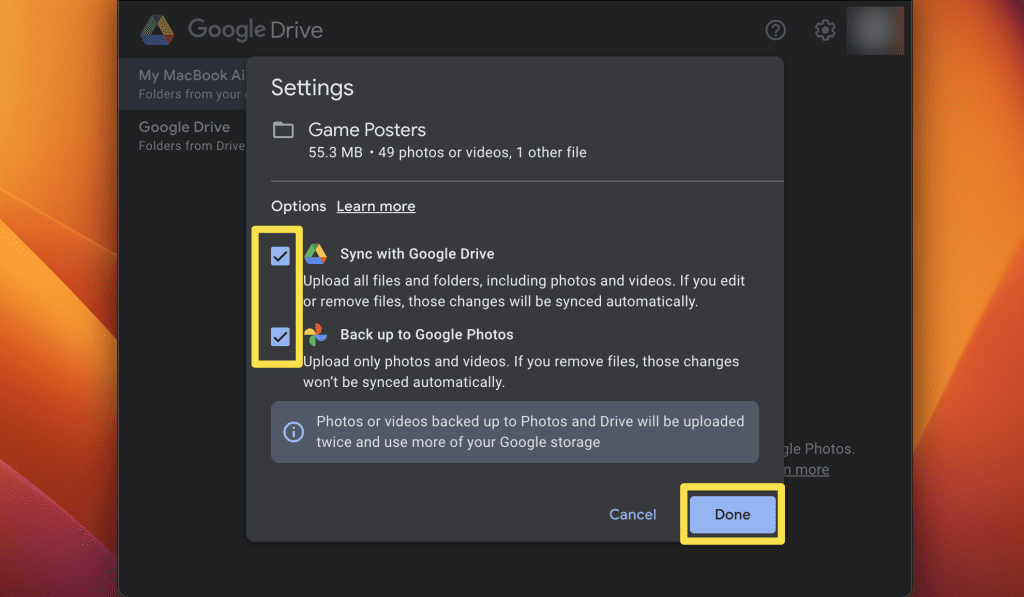The height and width of the screenshot is (597, 1024).
Task: Click the Google Drive title in the header
Action: 255,30
